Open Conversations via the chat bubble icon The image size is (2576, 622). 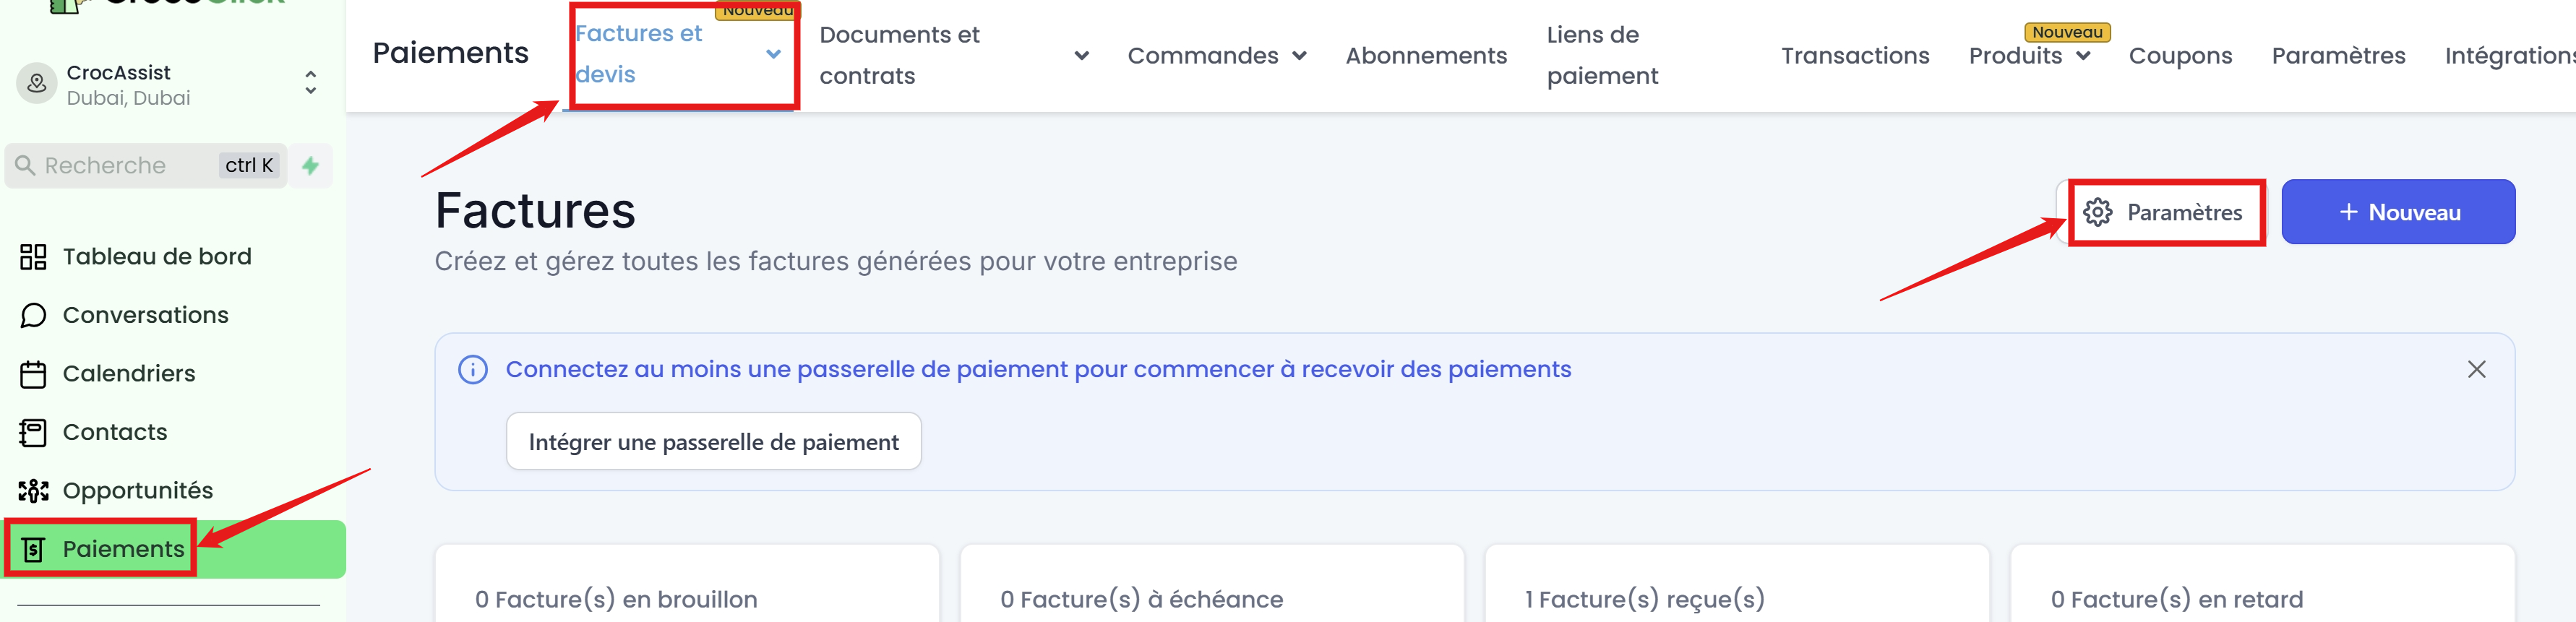pyautogui.click(x=33, y=315)
